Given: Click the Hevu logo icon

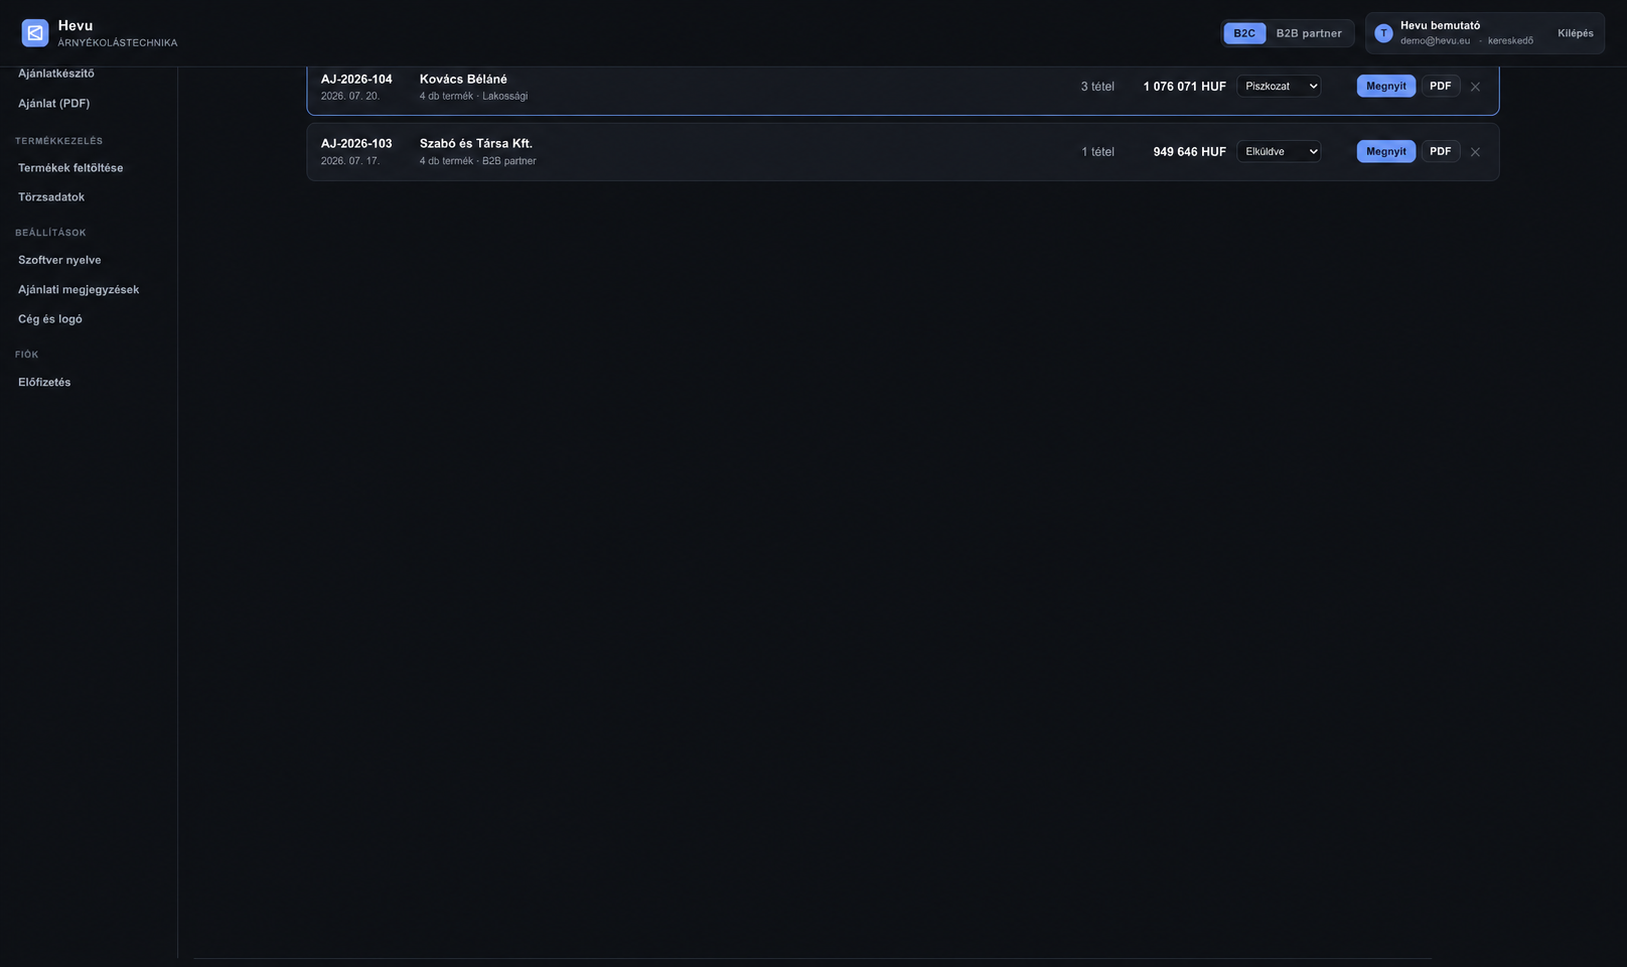Looking at the screenshot, I should (35, 33).
